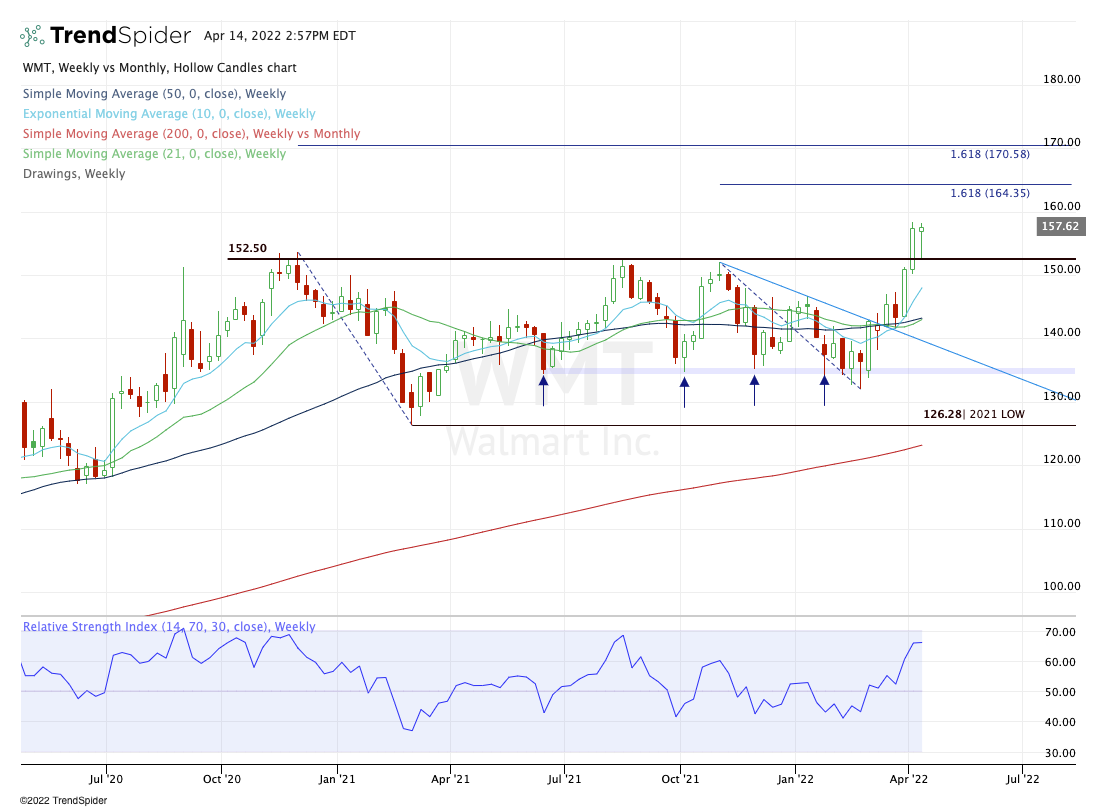This screenshot has height=810, width=1106.
Task: Click the 160.00 price axis label
Action: point(1062,206)
